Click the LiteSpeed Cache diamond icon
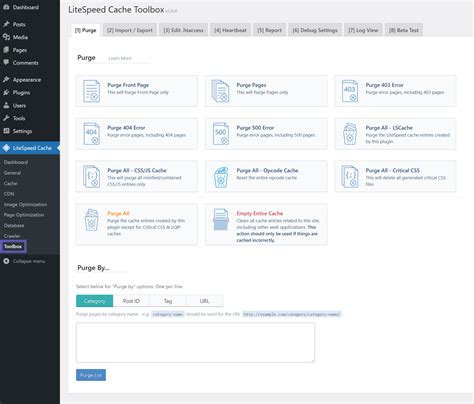 tap(6, 148)
